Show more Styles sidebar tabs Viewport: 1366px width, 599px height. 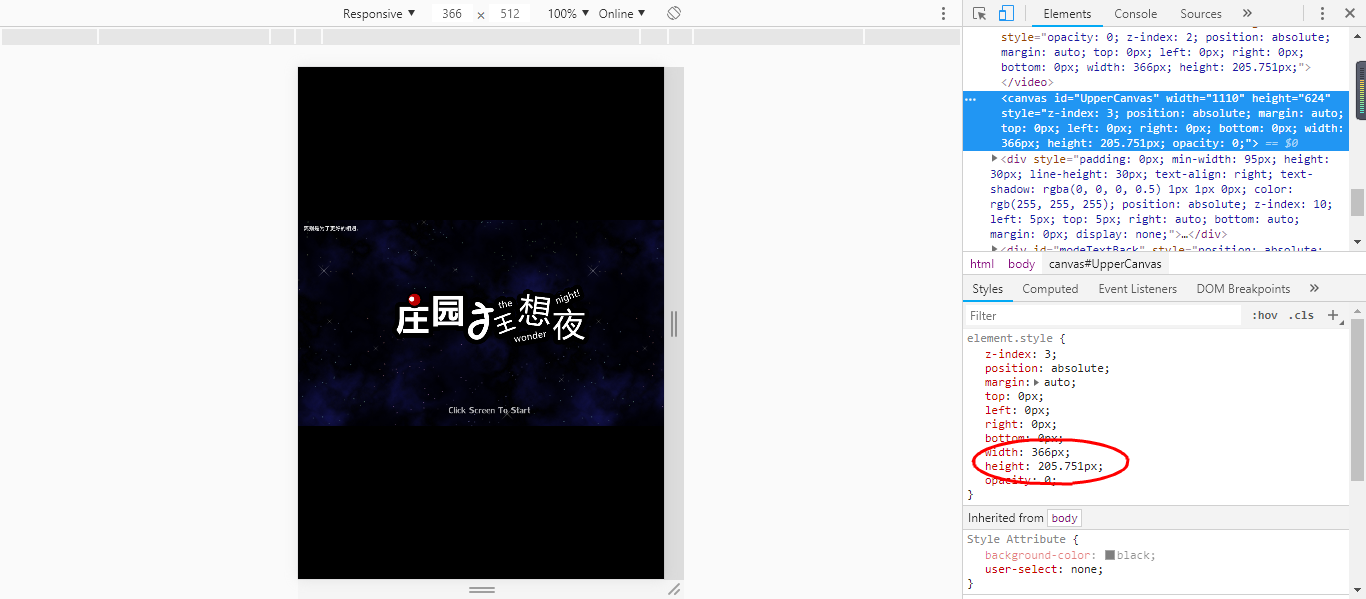tap(1314, 289)
